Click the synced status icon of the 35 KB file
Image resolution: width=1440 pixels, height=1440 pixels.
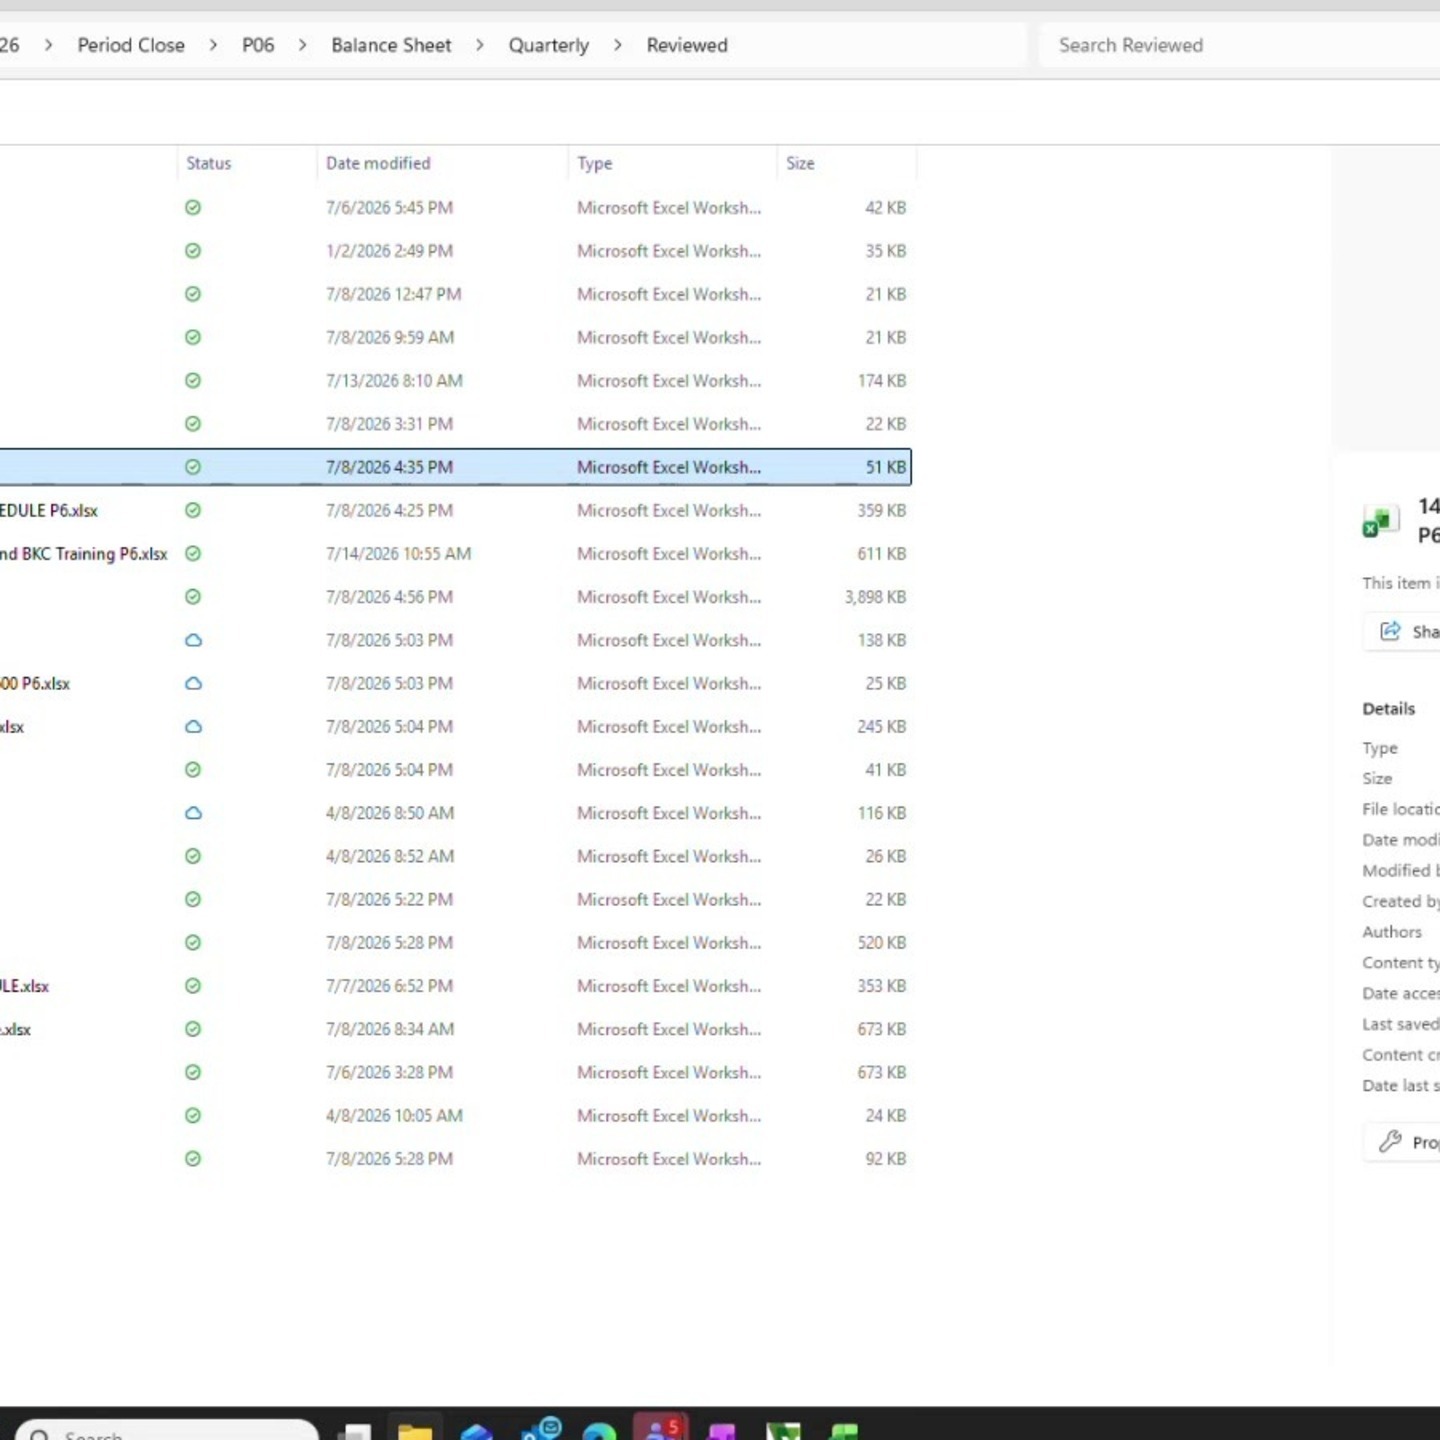click(x=193, y=251)
